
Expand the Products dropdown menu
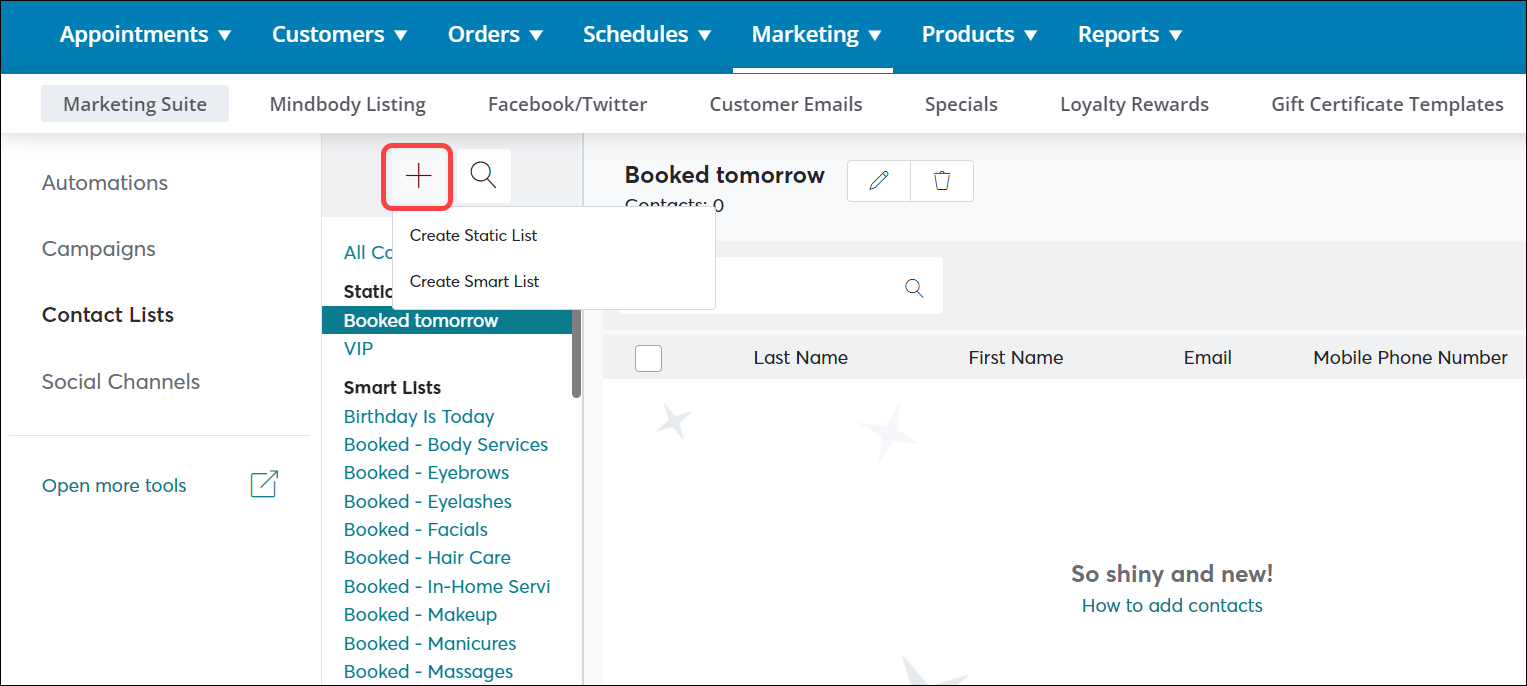pos(980,35)
